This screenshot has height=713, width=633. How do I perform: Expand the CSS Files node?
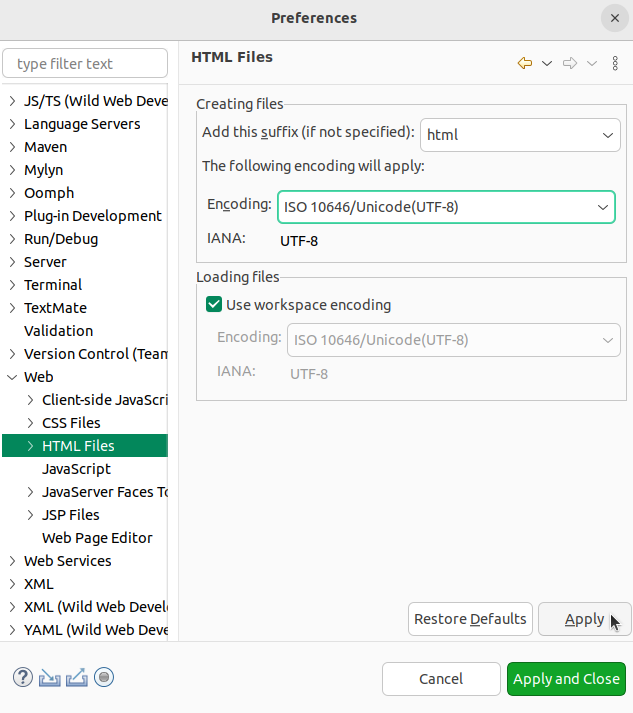[30, 423]
